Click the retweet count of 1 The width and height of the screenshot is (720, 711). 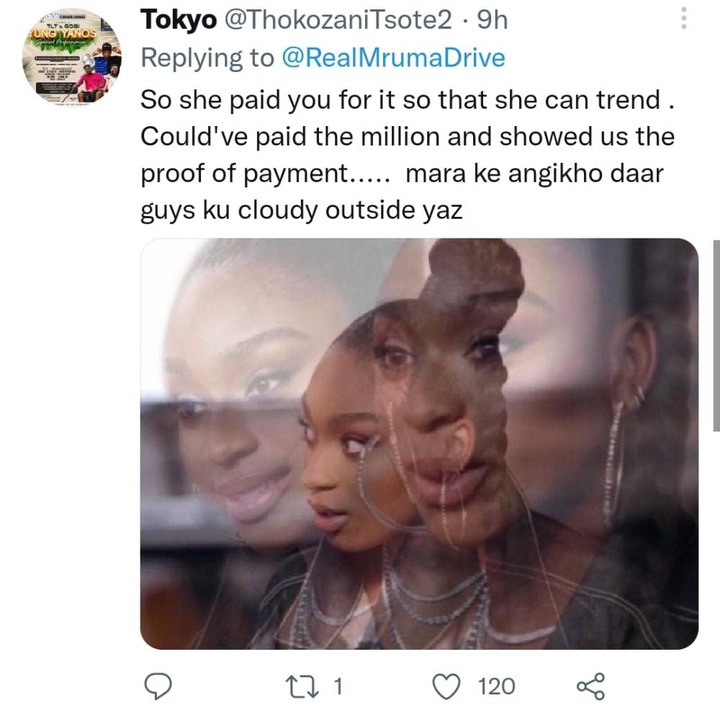pyautogui.click(x=338, y=687)
